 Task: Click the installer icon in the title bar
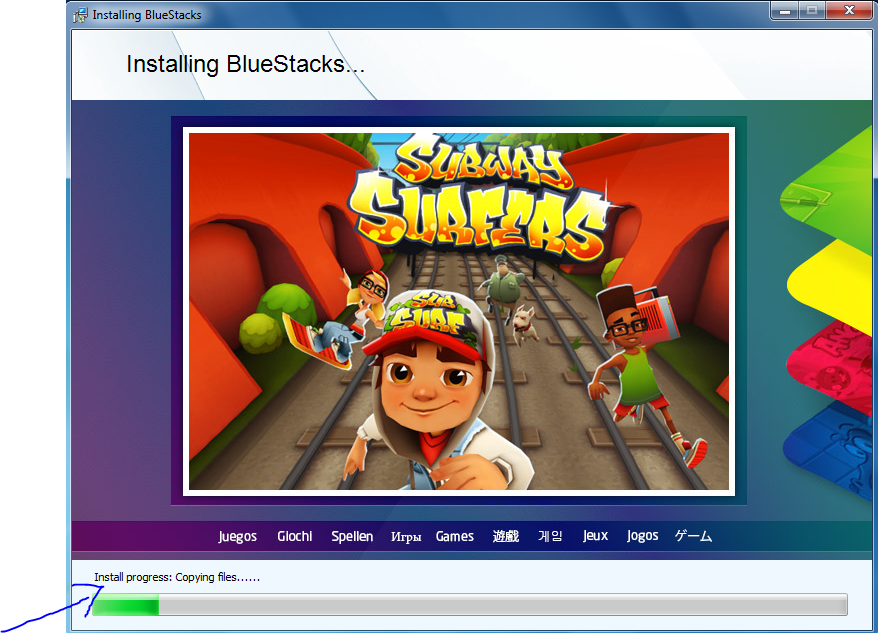coord(80,15)
